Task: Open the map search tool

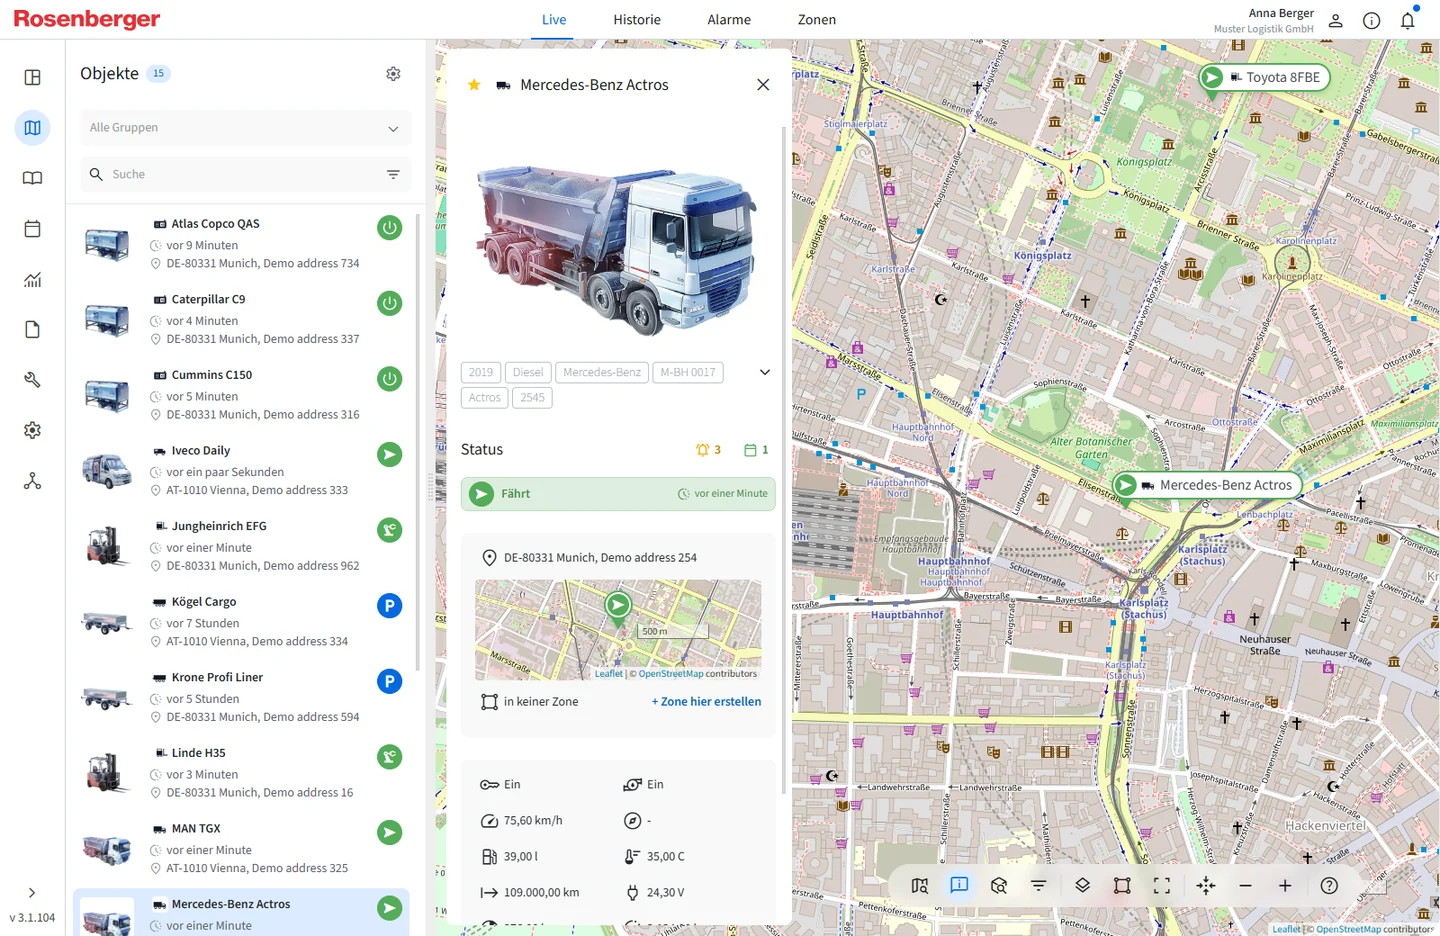Action: 920,886
